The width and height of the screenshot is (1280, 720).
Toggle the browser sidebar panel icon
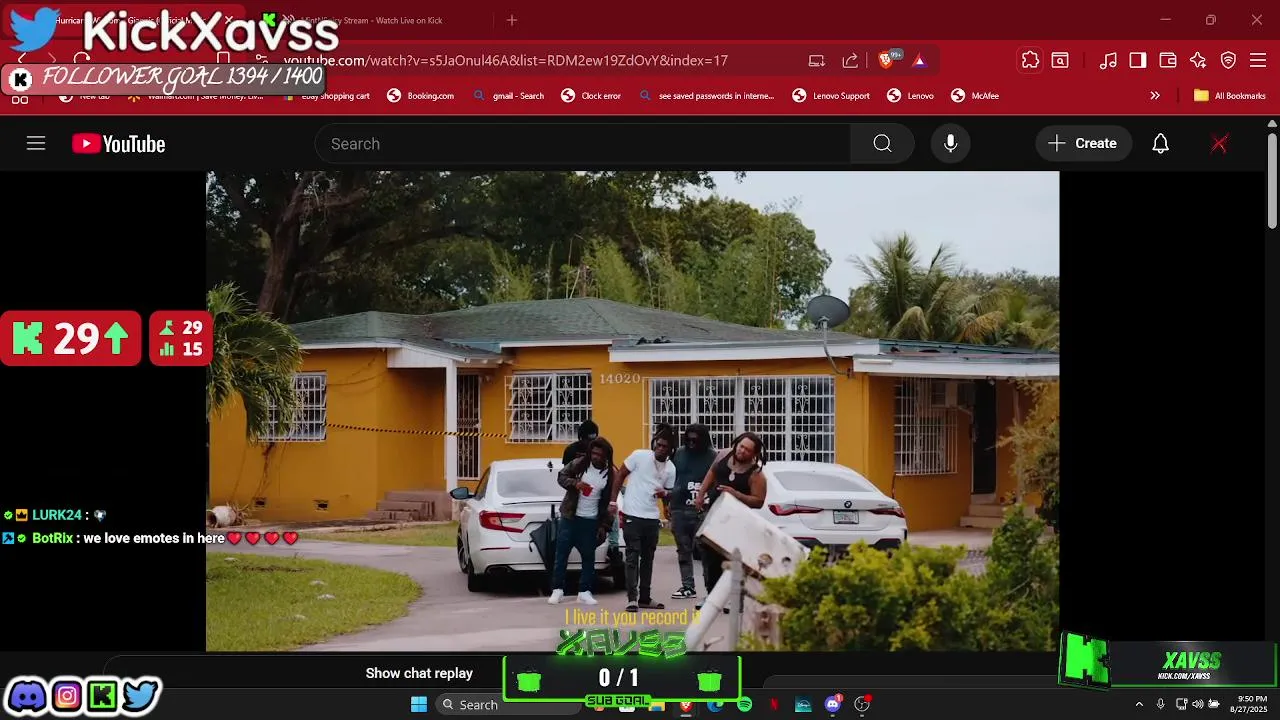[1138, 60]
